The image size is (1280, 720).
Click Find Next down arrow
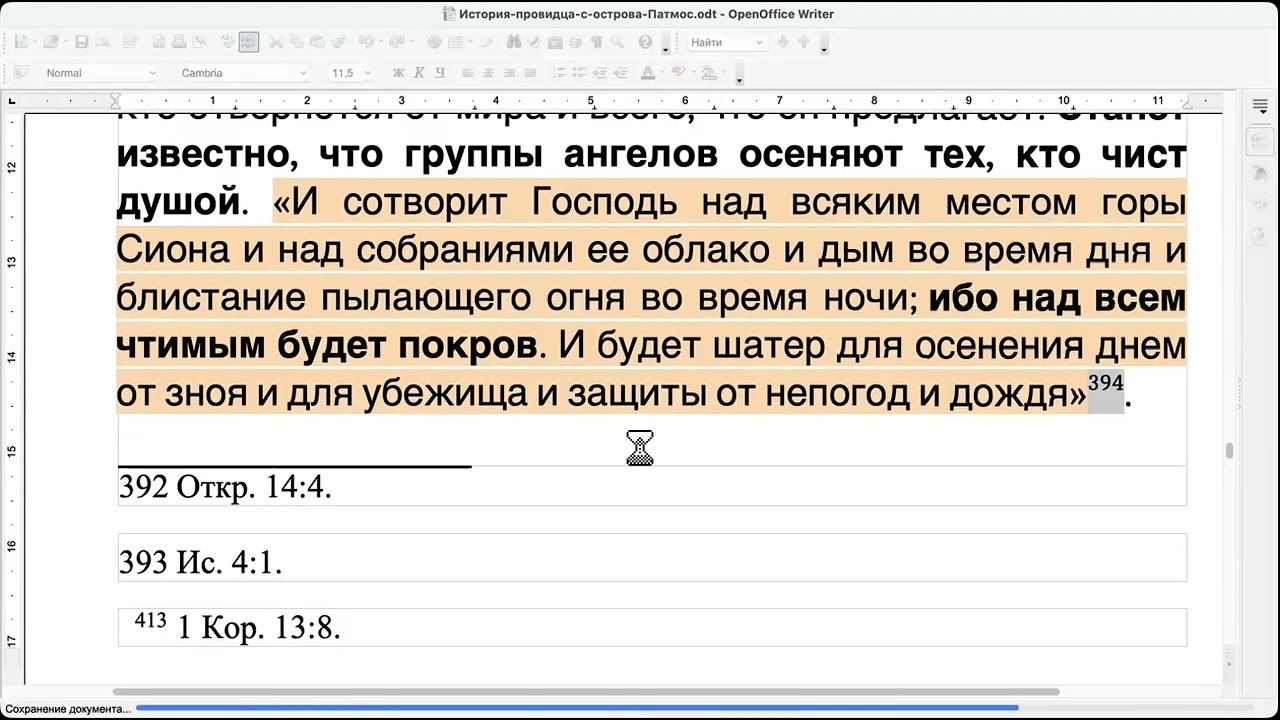tap(783, 42)
